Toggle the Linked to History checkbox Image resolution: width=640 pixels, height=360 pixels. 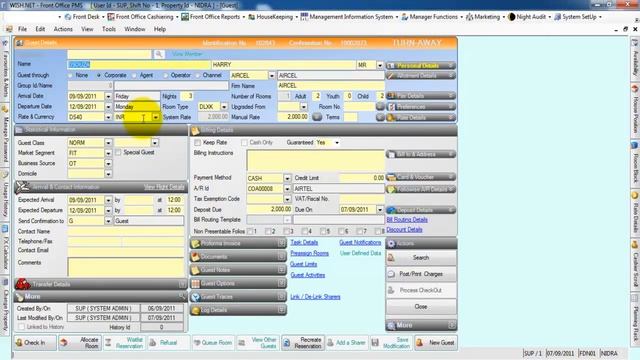click(21, 327)
